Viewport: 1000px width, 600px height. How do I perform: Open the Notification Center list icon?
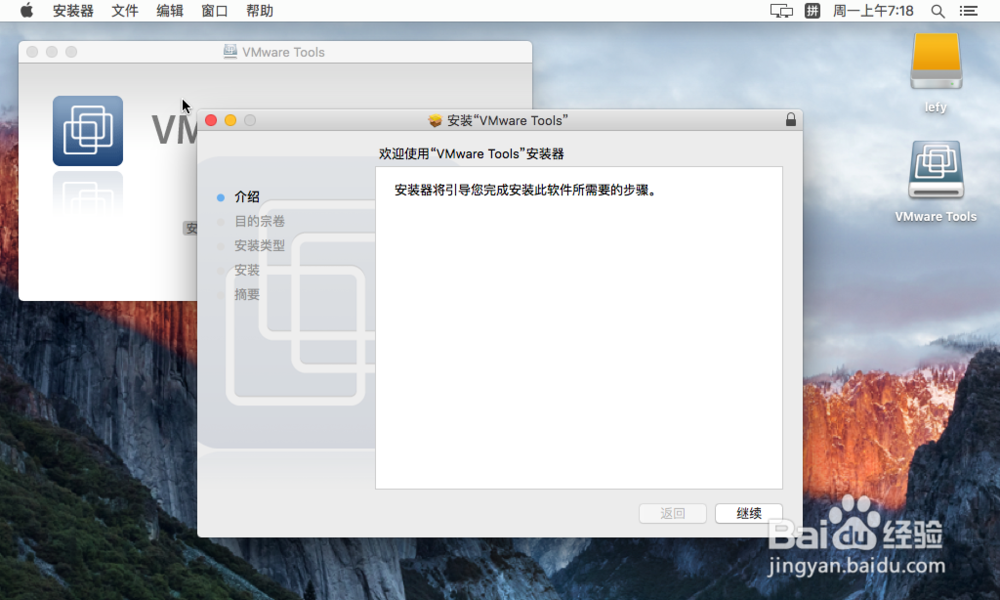(x=968, y=11)
